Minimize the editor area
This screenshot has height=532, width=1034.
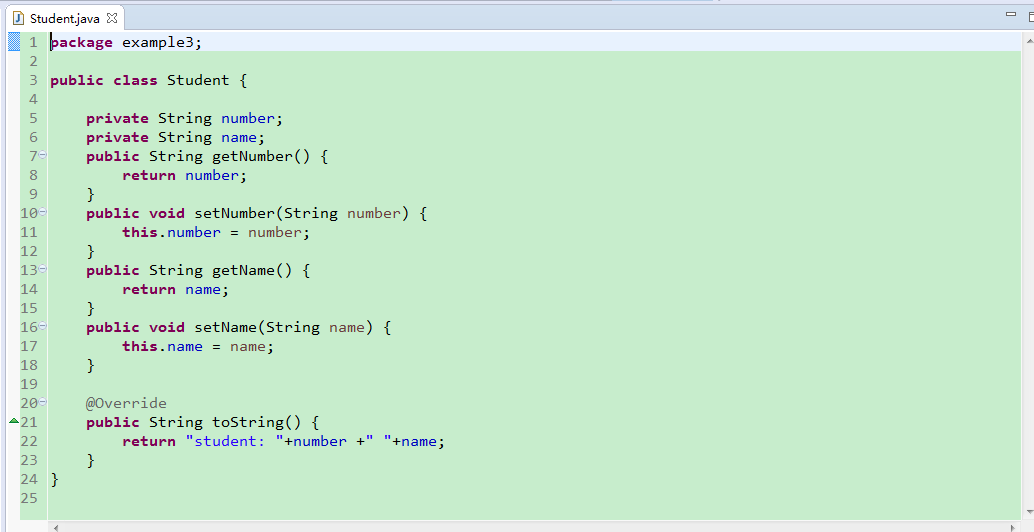(x=1011, y=14)
